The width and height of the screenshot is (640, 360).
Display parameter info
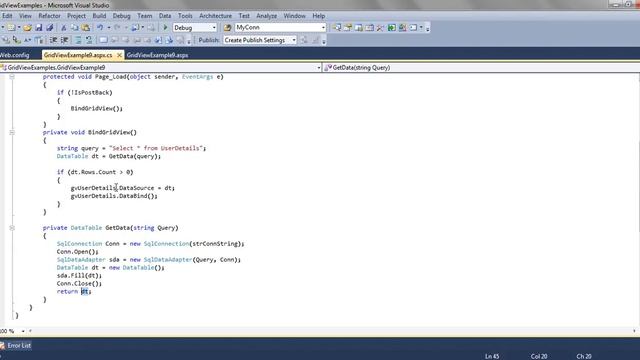pos(16,40)
